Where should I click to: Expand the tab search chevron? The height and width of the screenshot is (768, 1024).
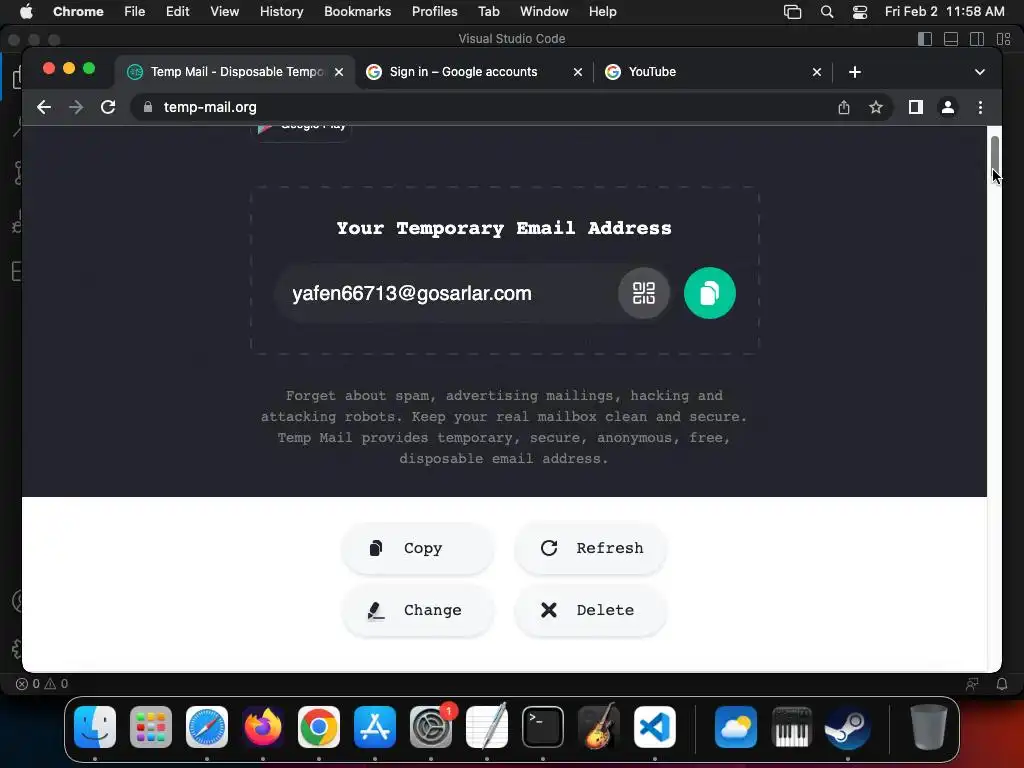click(x=979, y=72)
